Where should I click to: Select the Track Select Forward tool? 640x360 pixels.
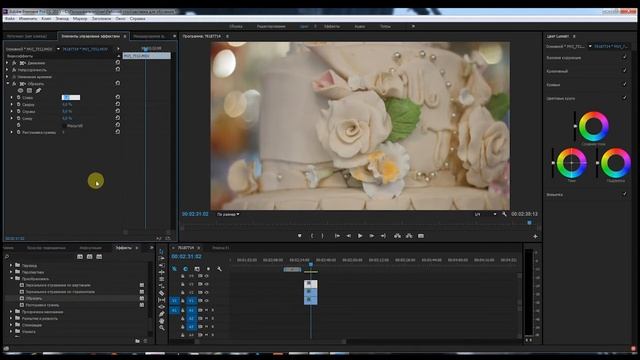(162, 258)
